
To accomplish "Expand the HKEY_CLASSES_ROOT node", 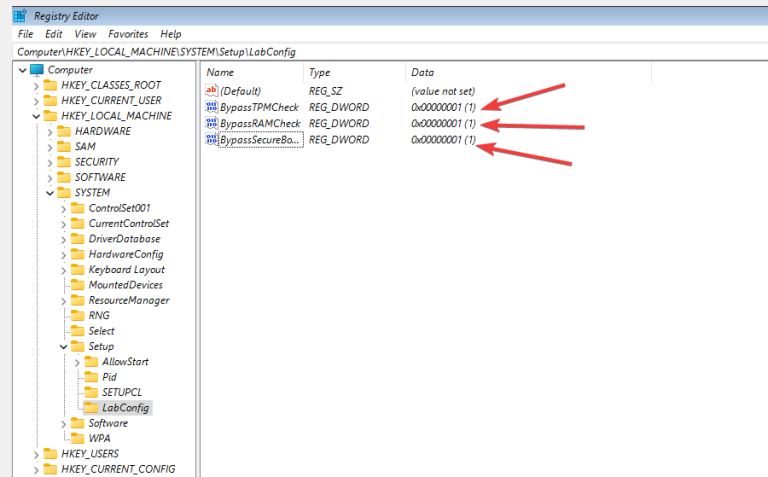I will pyautogui.click(x=36, y=86).
